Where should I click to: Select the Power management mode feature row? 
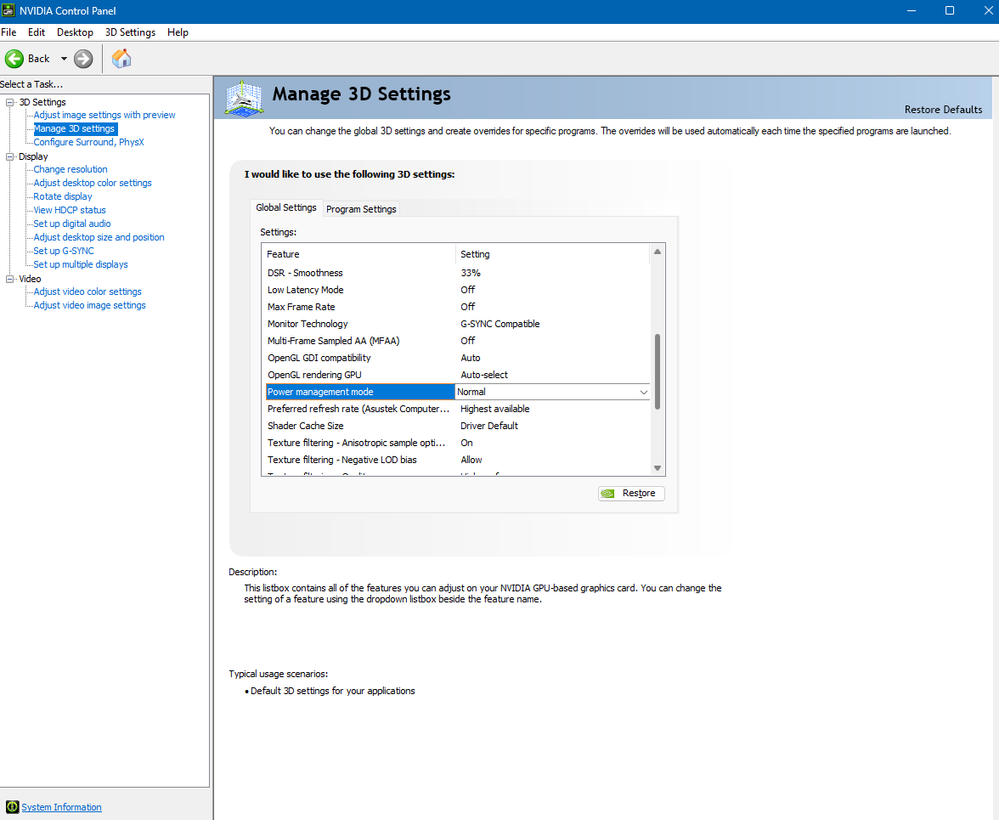[360, 392]
